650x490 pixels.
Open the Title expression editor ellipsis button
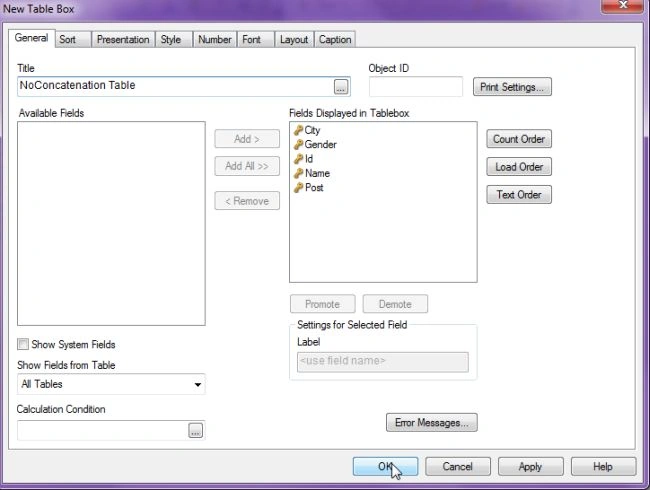coord(341,87)
